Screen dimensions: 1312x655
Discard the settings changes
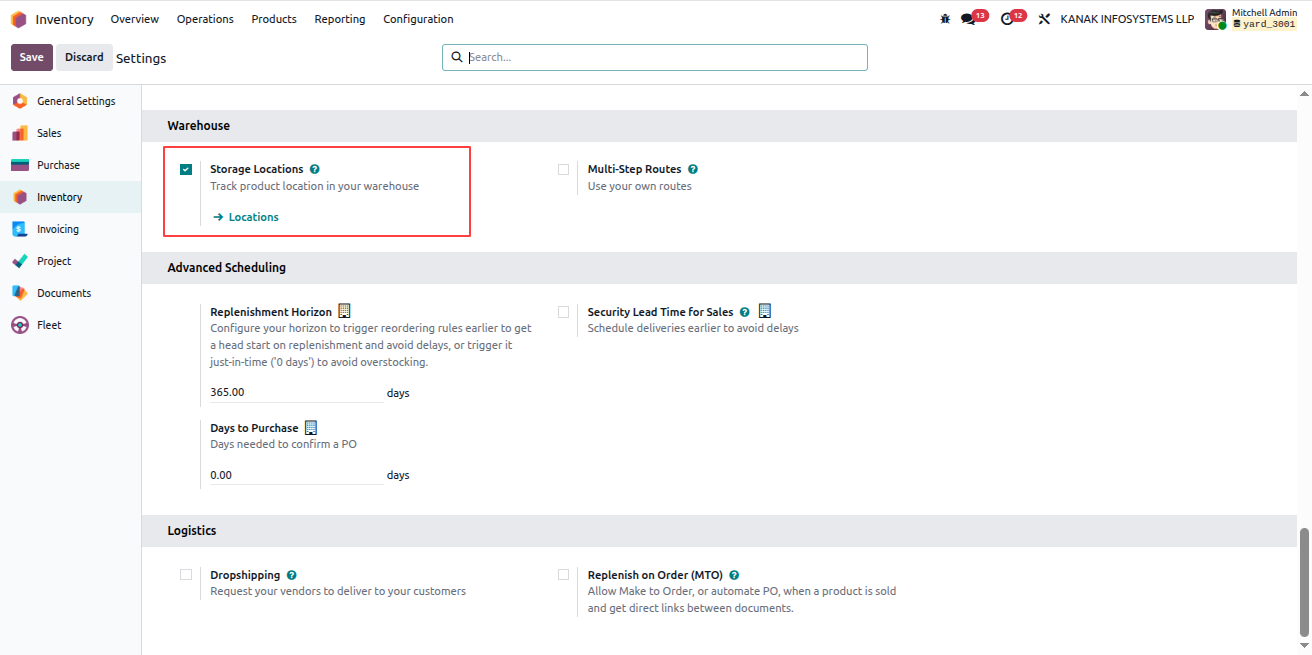coord(84,57)
